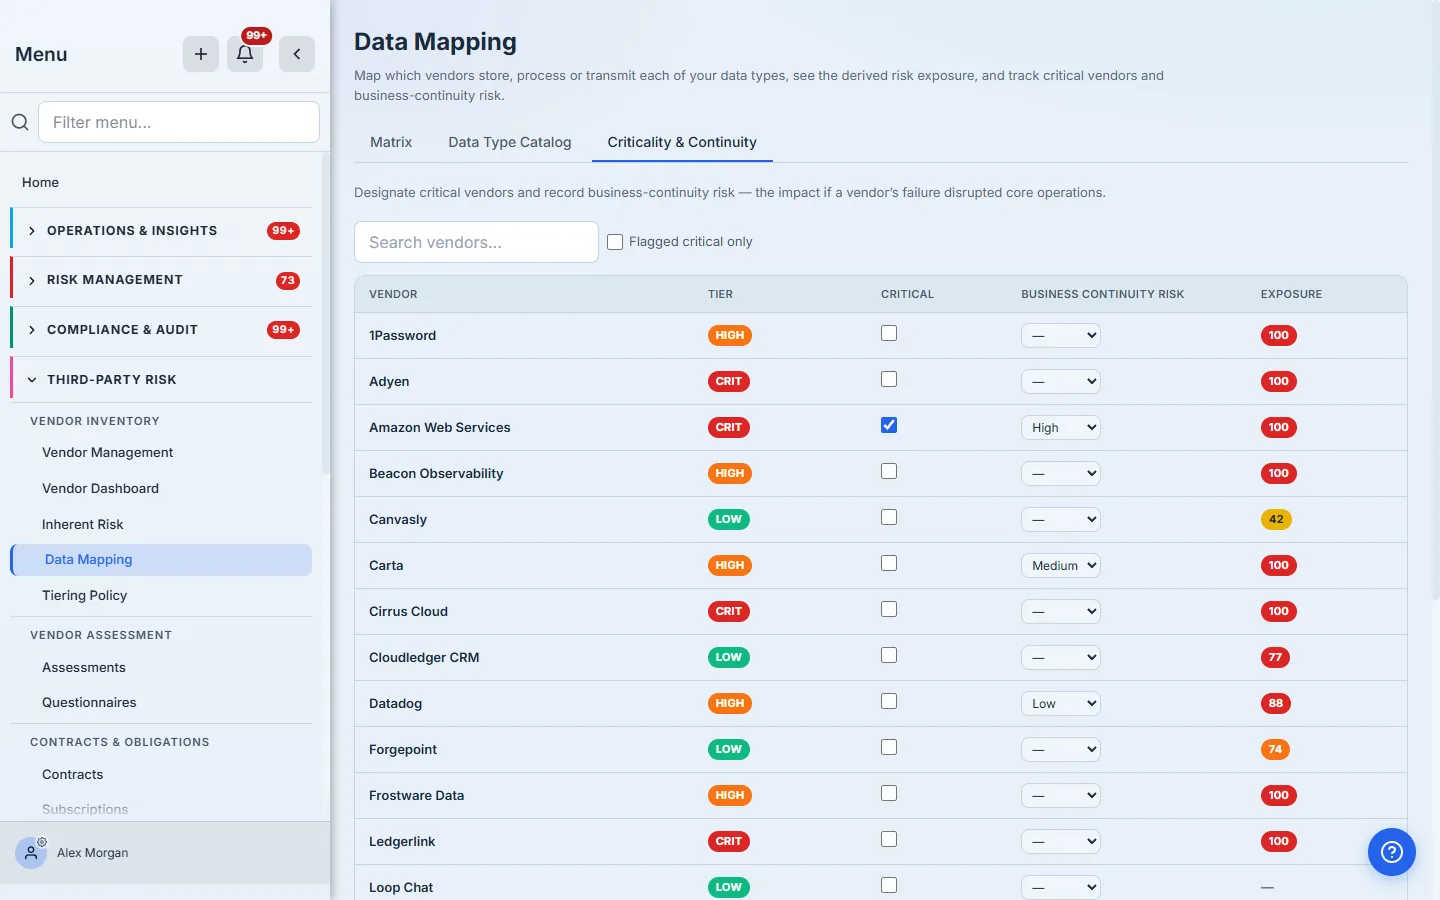Tick the Critical checkbox for Carta

tap(889, 564)
